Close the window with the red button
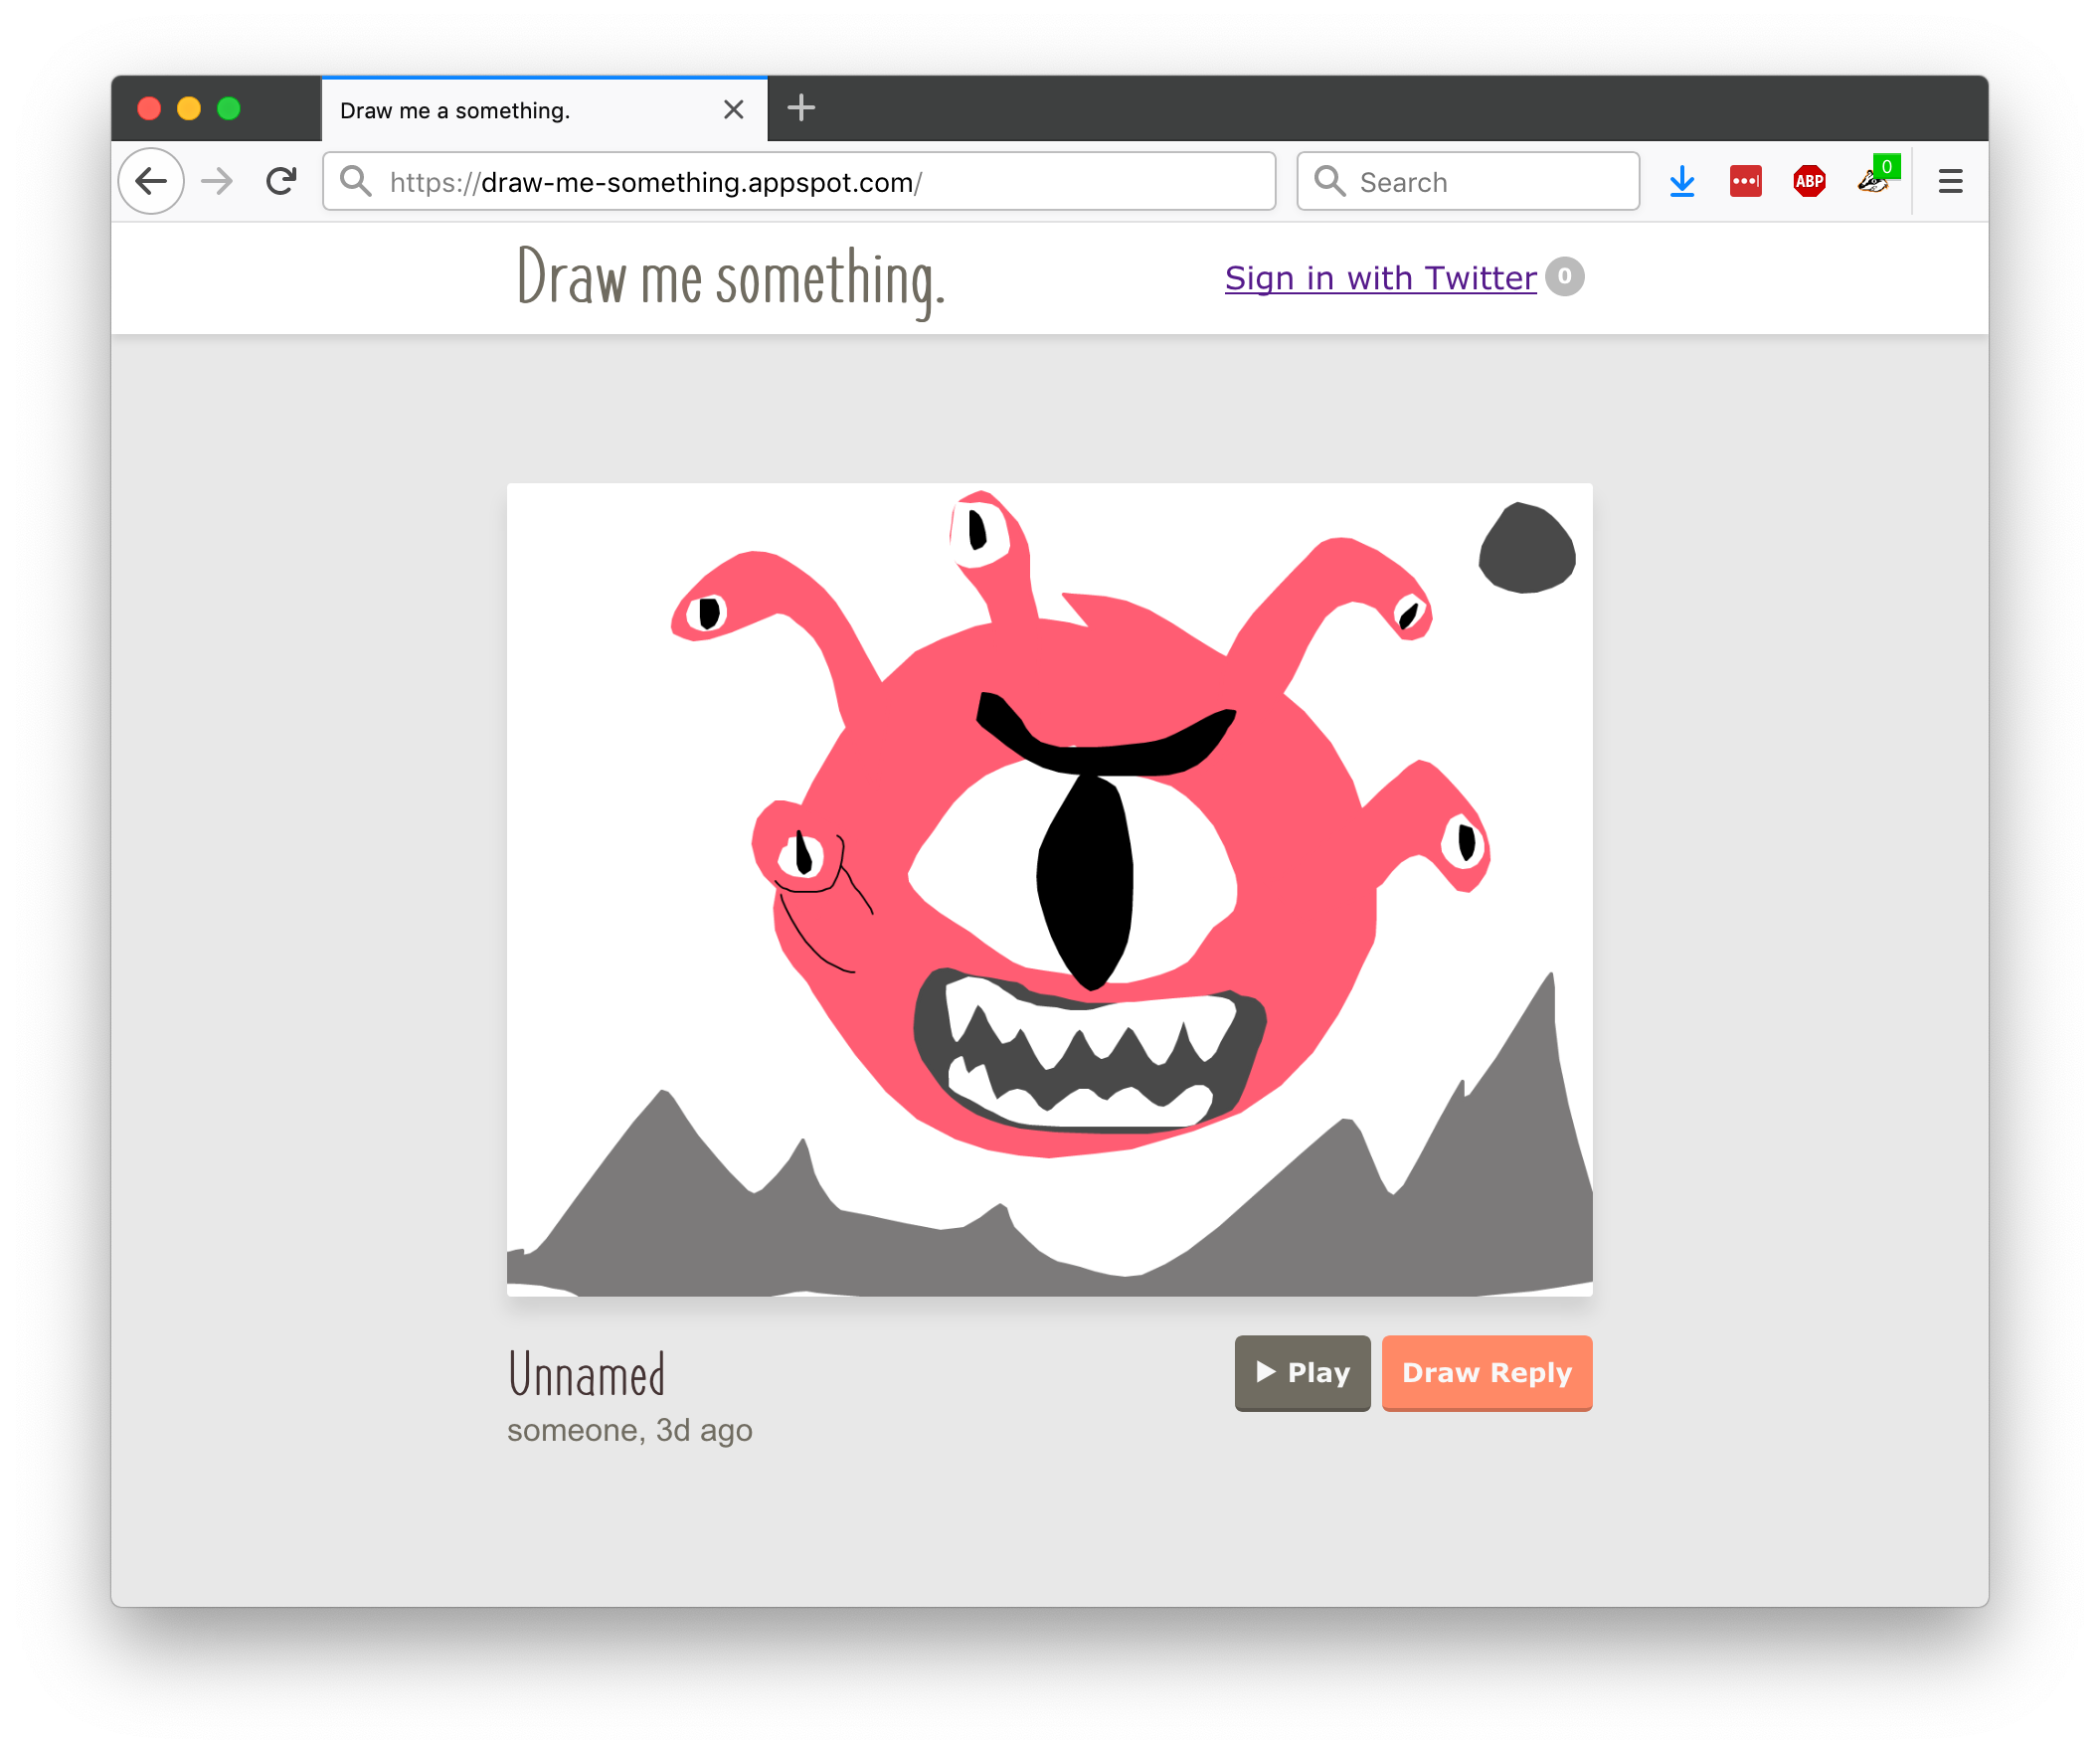This screenshot has height=1754, width=2100. (x=149, y=108)
